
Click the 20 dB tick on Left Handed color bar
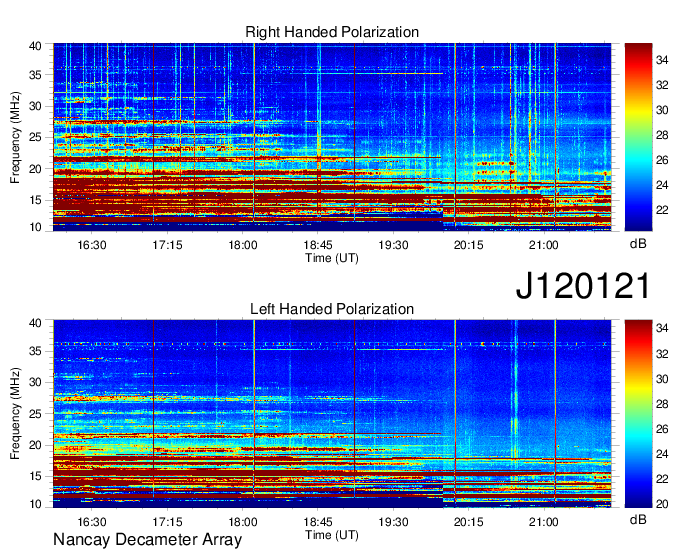point(662,504)
